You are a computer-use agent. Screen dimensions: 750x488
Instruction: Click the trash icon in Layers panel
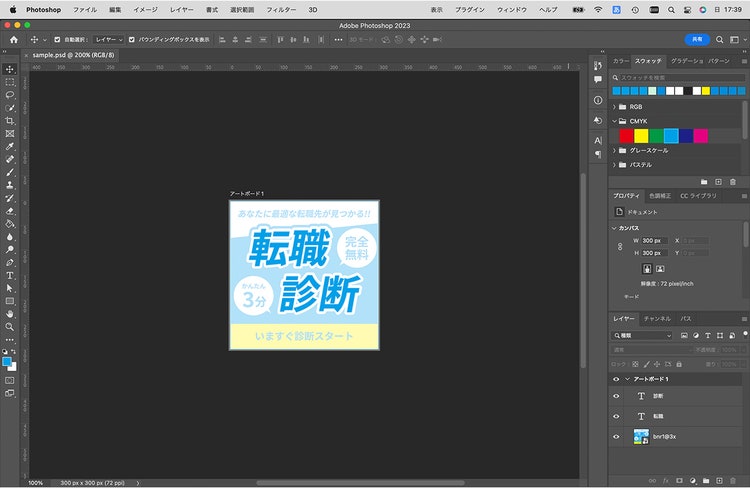(x=733, y=480)
